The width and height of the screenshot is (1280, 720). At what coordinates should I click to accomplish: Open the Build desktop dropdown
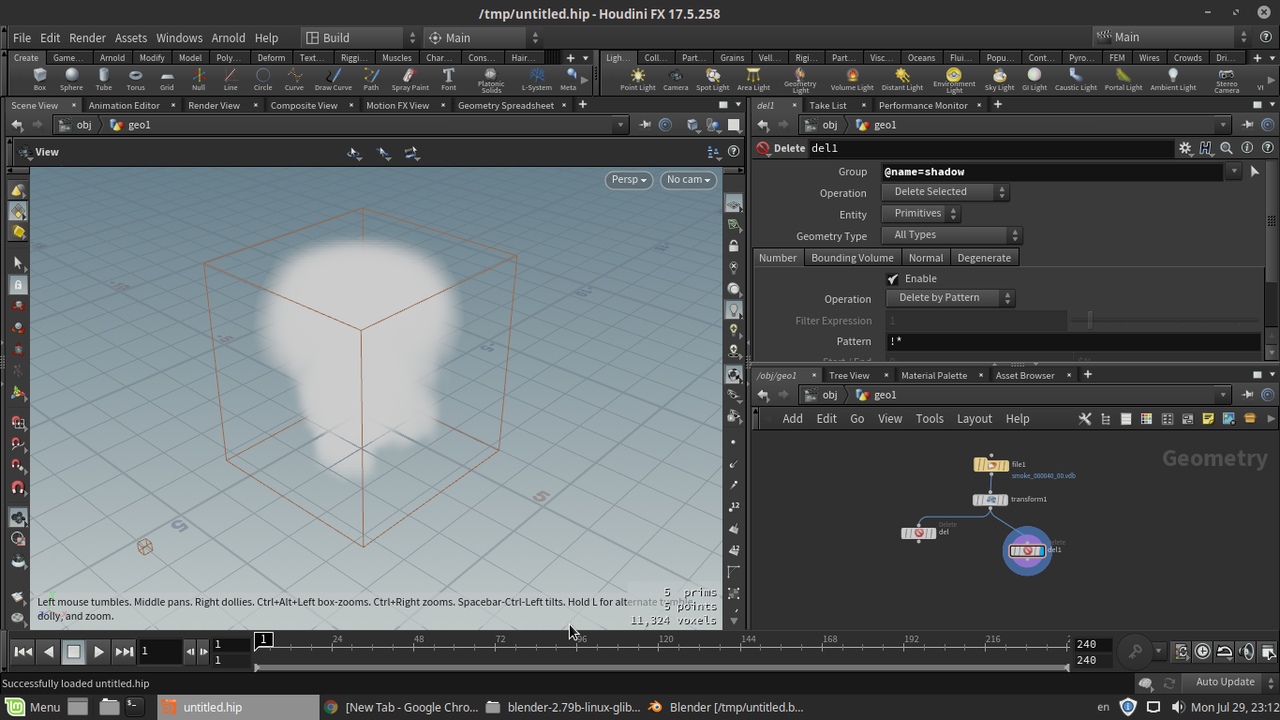click(360, 38)
